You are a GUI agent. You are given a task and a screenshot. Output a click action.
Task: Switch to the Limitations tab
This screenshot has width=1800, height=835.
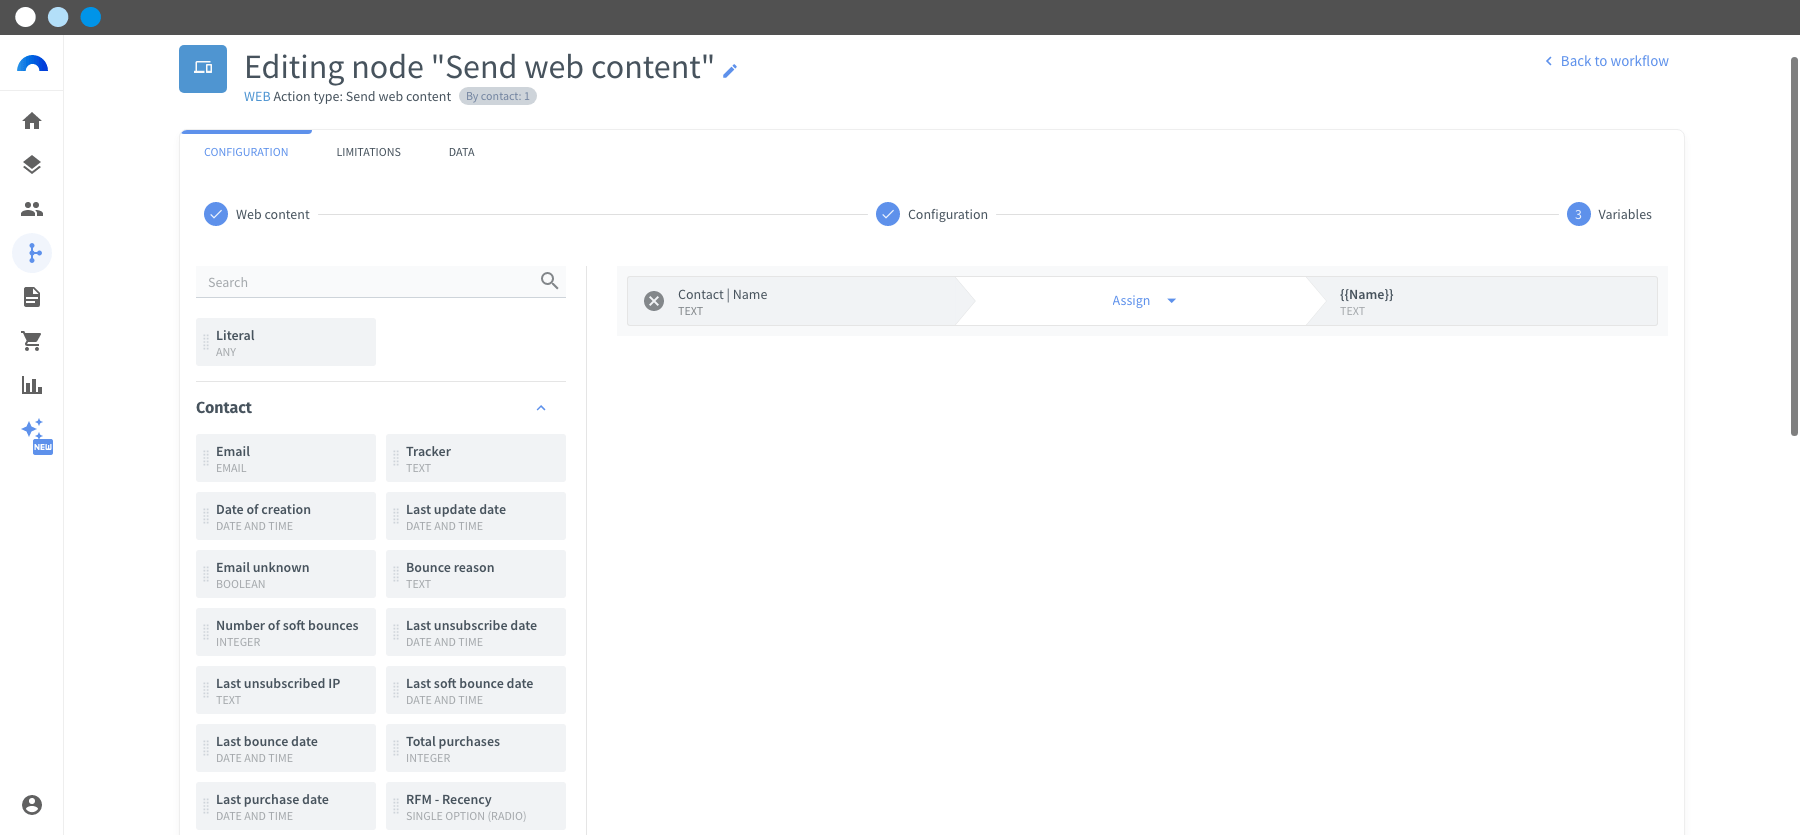[x=368, y=152]
